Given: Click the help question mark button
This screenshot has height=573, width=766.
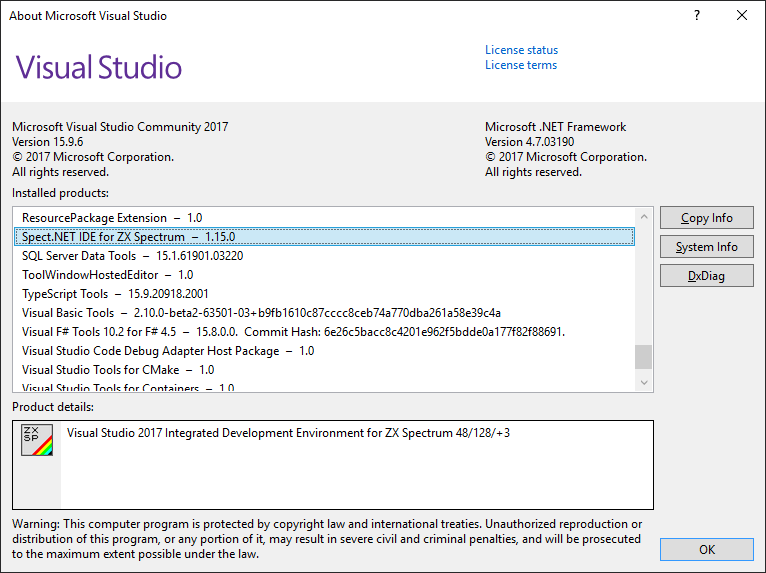Looking at the screenshot, I should [x=697, y=15].
